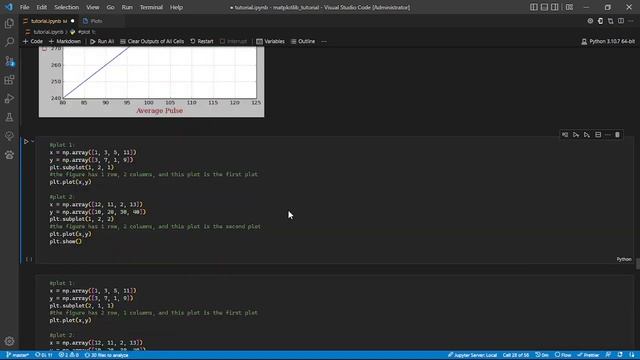Run the selected plot 1 cell
Image resolution: width=640 pixels, height=360 pixels.
(26, 142)
